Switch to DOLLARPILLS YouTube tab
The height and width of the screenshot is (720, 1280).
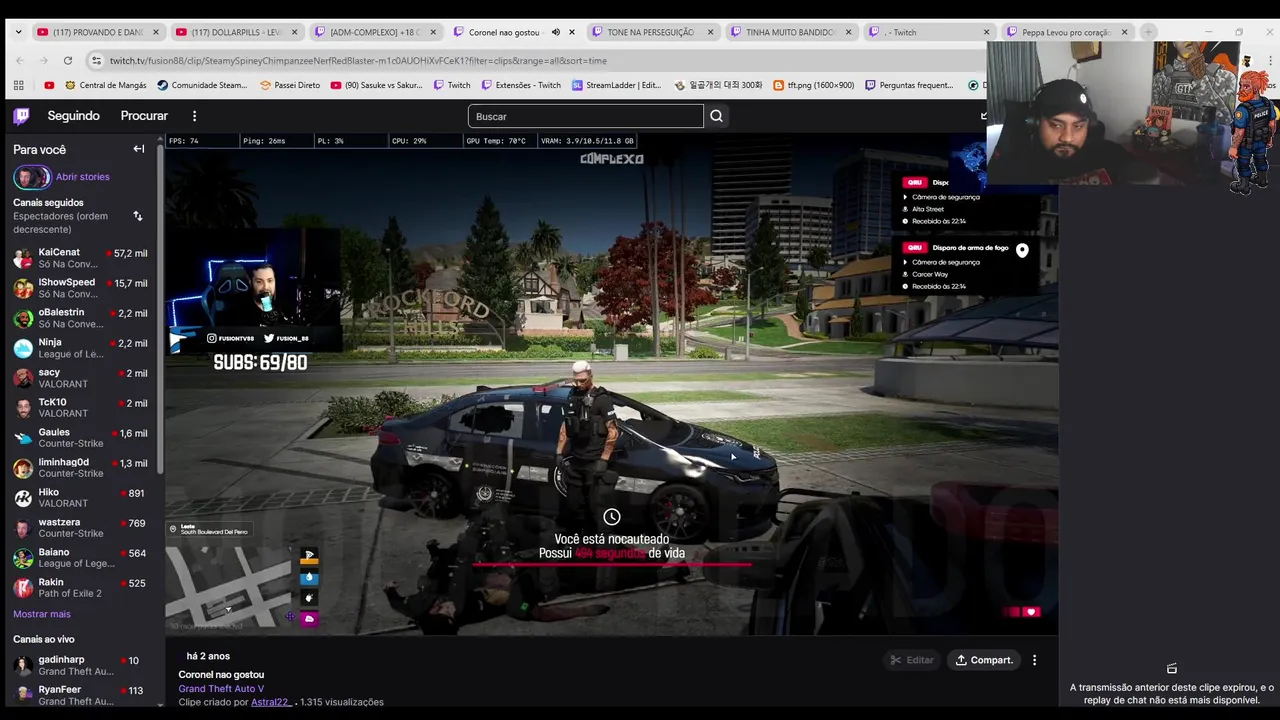[237, 32]
